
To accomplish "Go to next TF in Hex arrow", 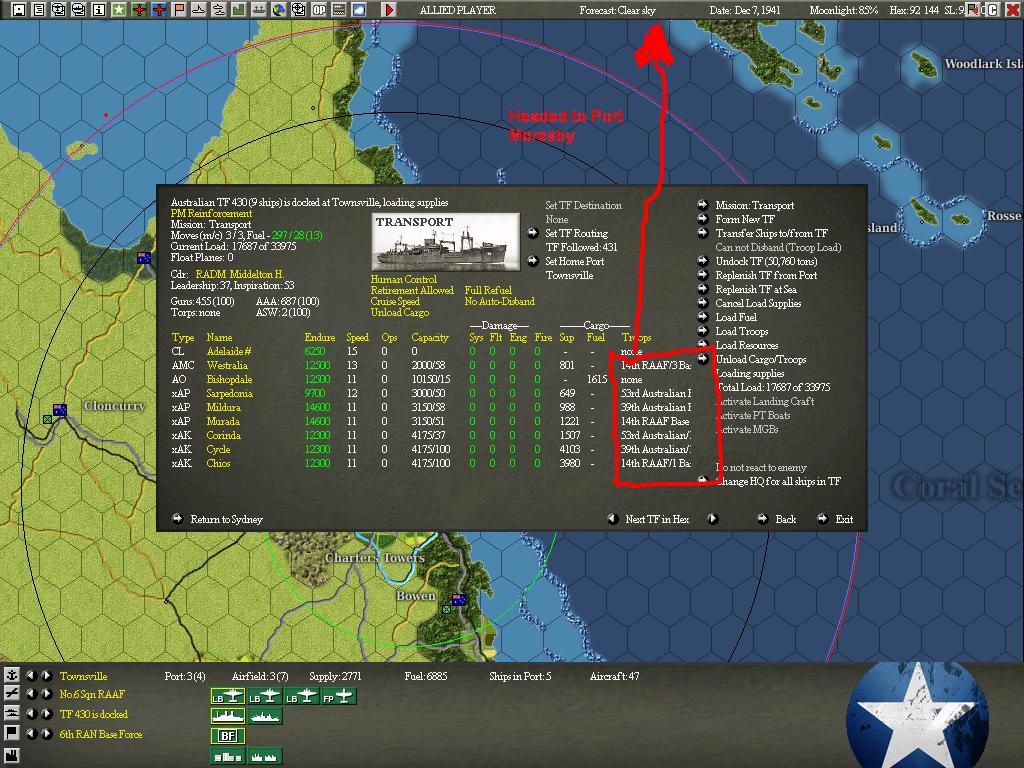I will 712,519.
